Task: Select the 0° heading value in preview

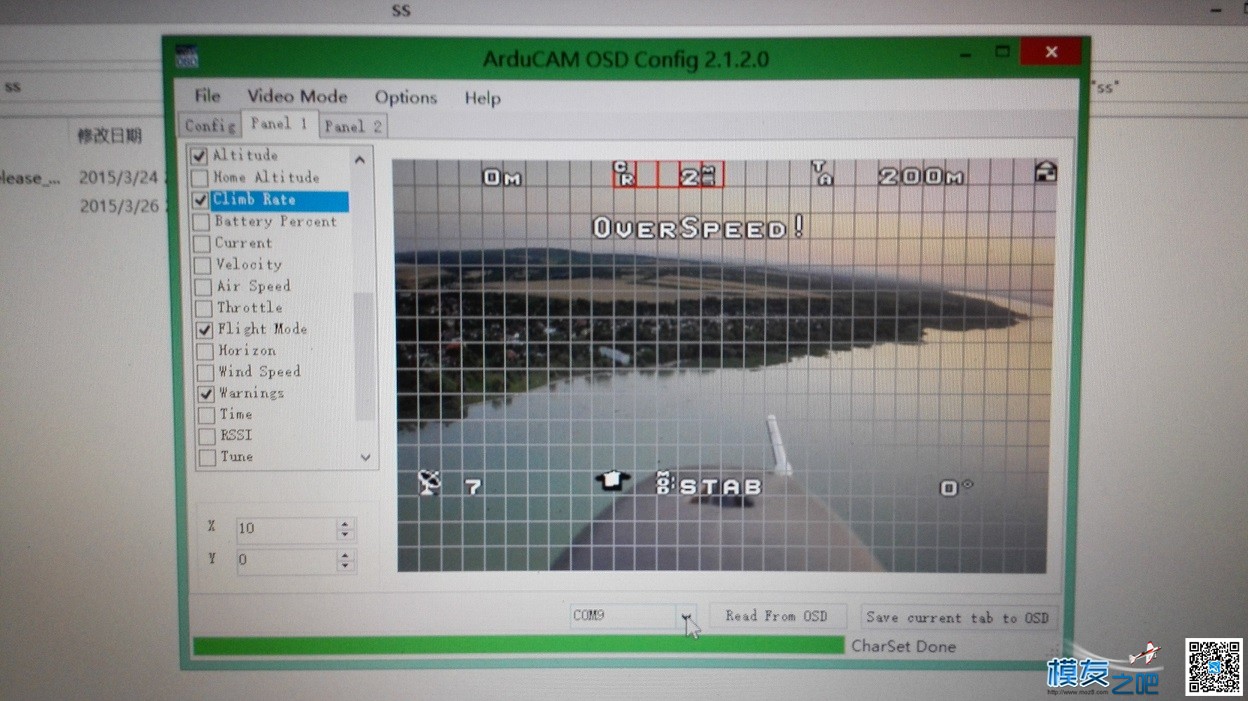Action: coord(956,488)
